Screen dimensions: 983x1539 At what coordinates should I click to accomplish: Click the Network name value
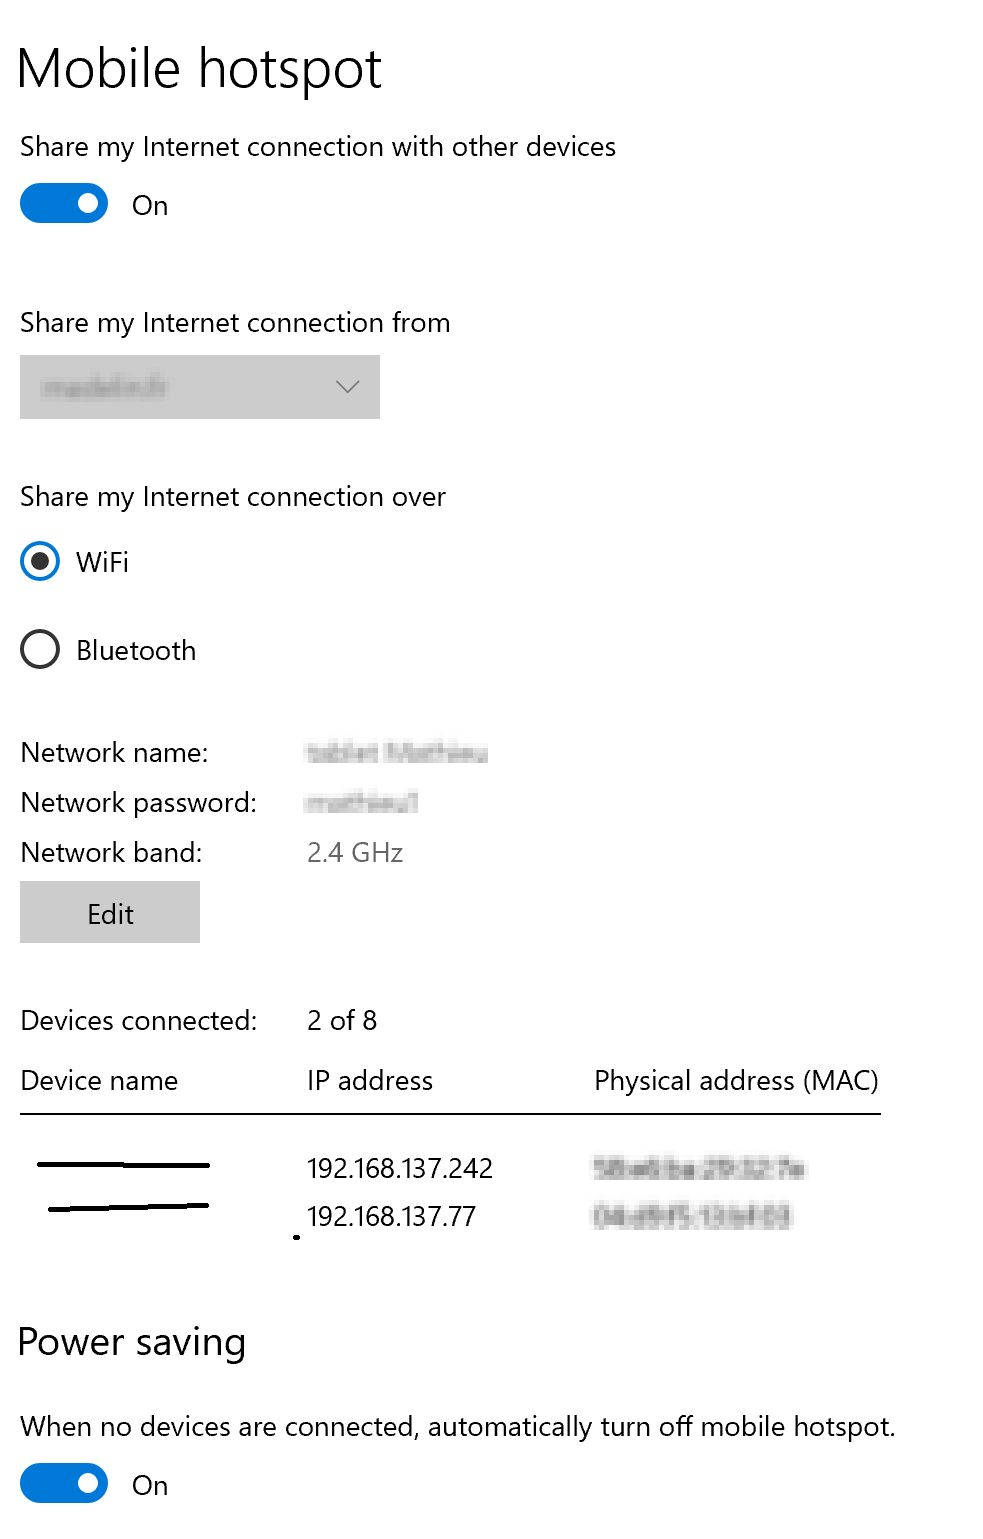[396, 753]
